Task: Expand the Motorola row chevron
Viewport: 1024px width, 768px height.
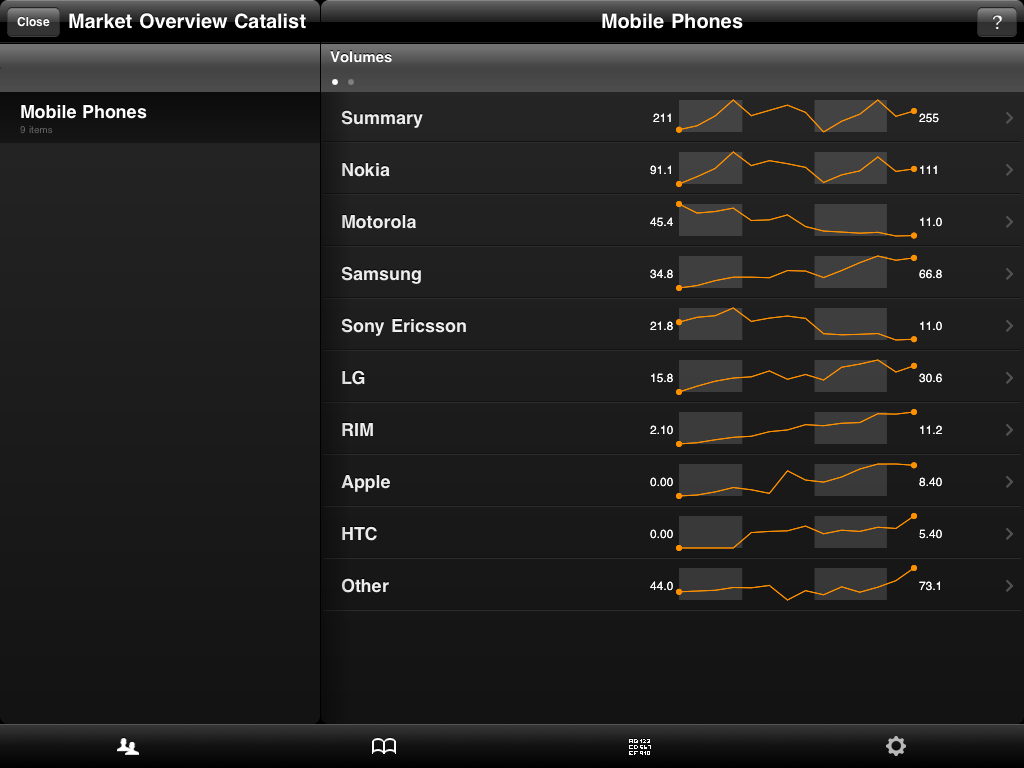Action: (1009, 222)
